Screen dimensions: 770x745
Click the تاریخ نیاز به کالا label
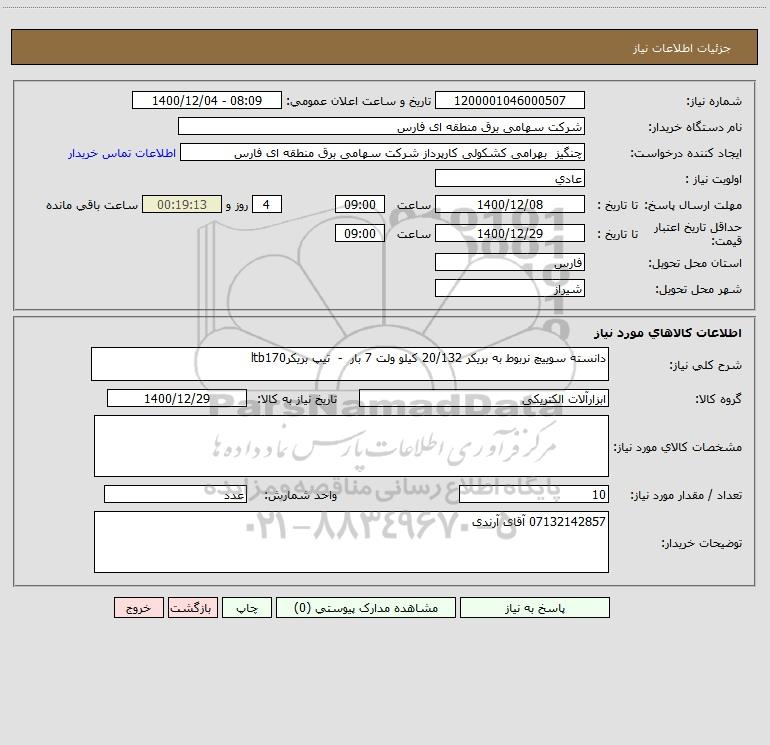coord(298,399)
